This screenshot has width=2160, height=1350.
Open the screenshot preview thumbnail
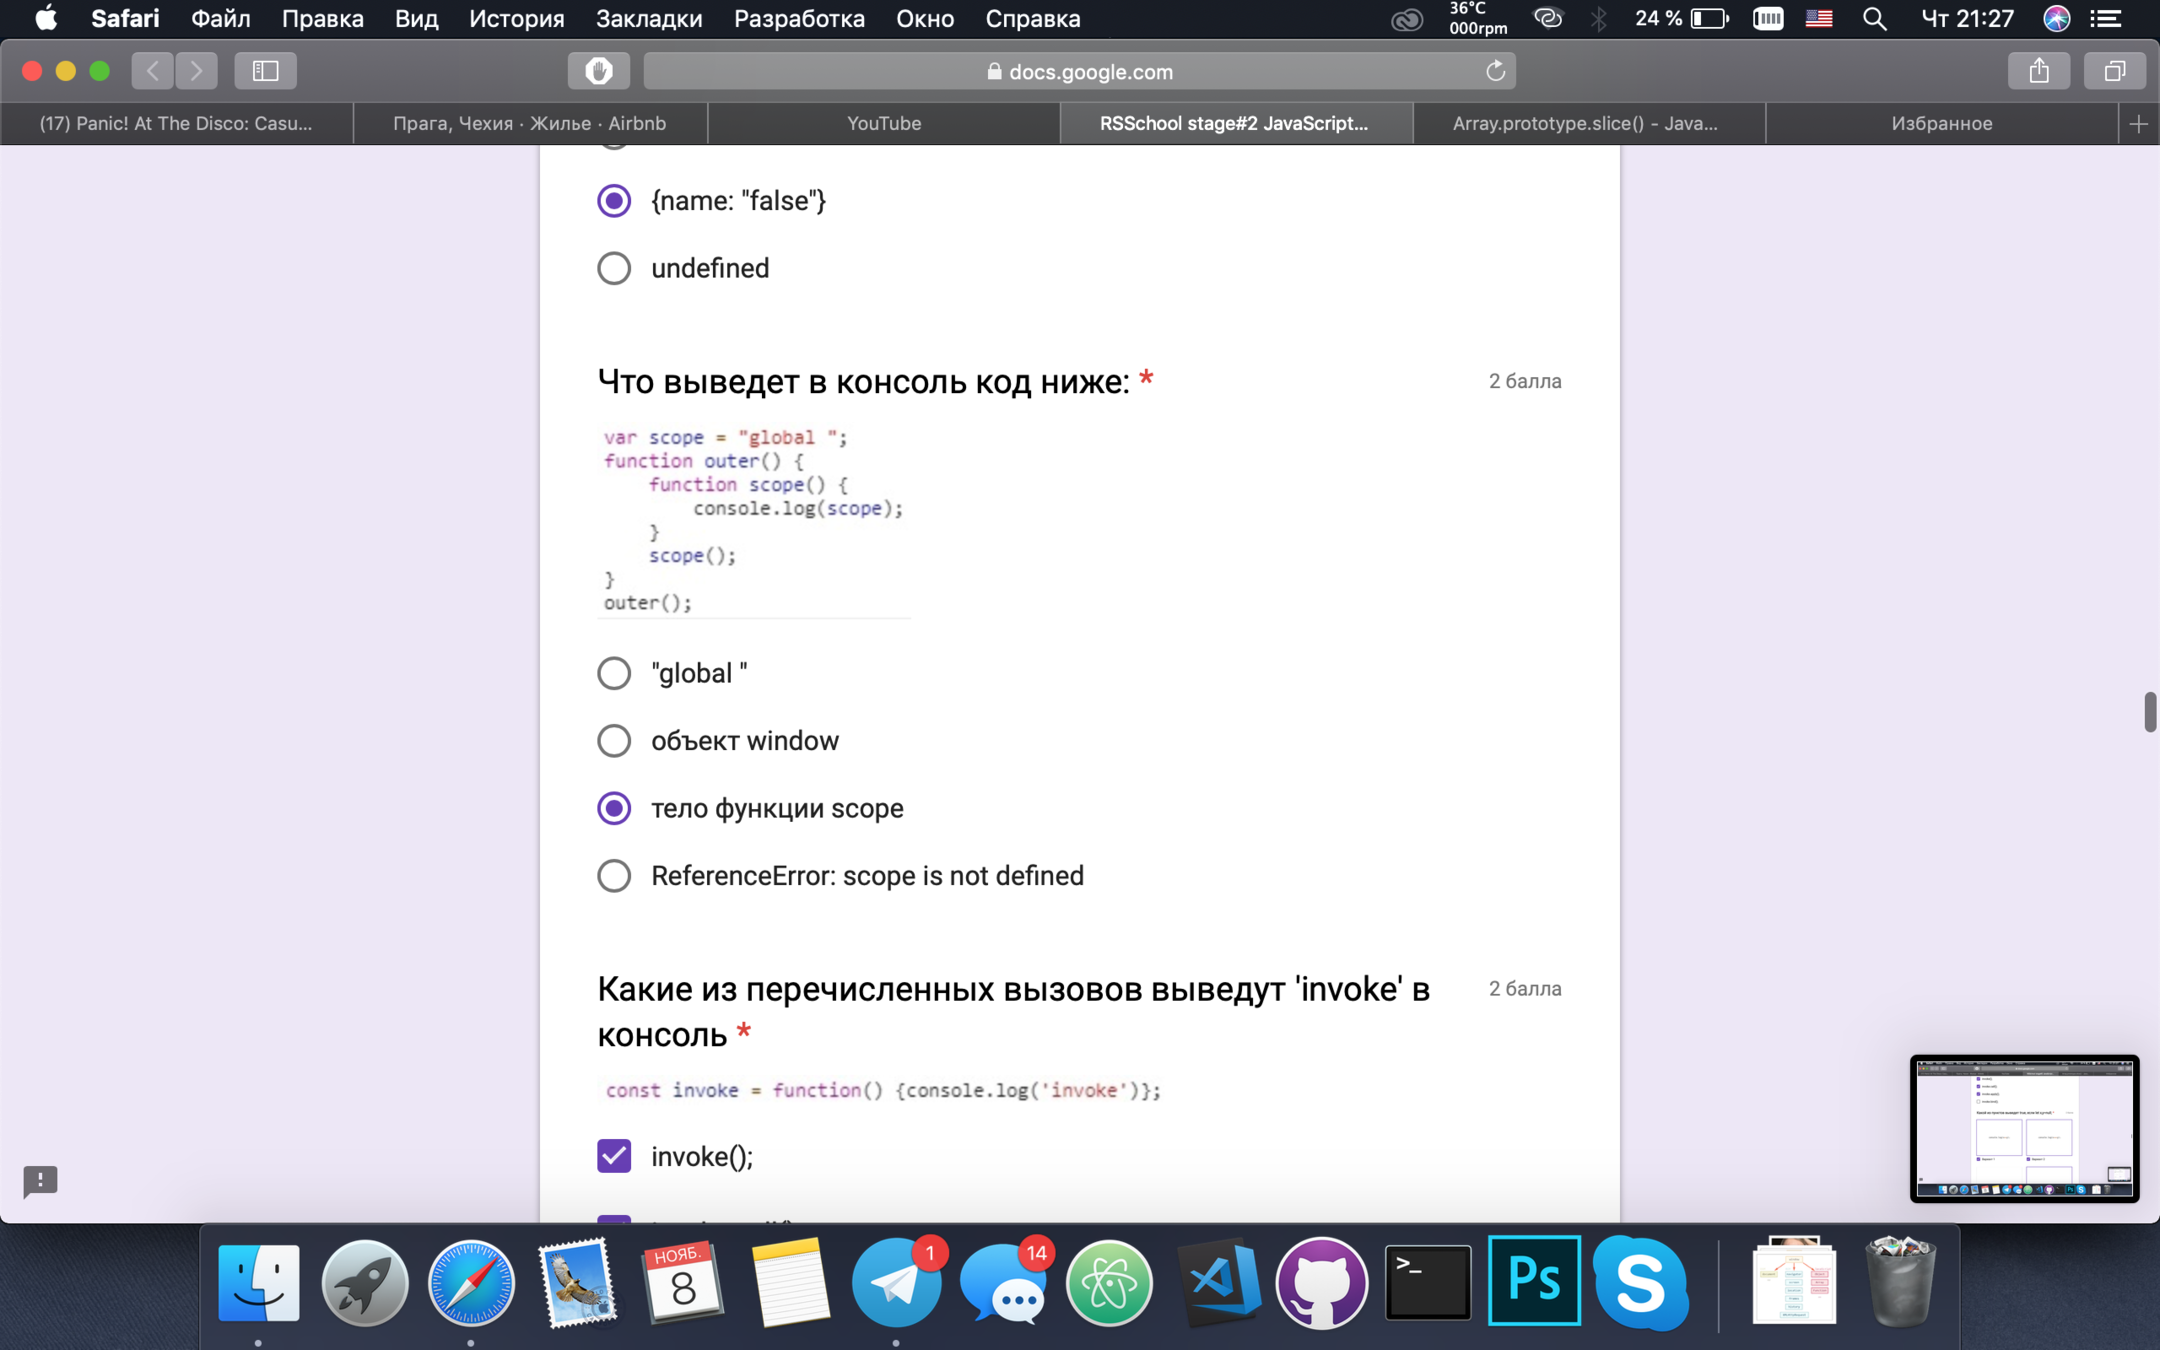(2024, 1128)
